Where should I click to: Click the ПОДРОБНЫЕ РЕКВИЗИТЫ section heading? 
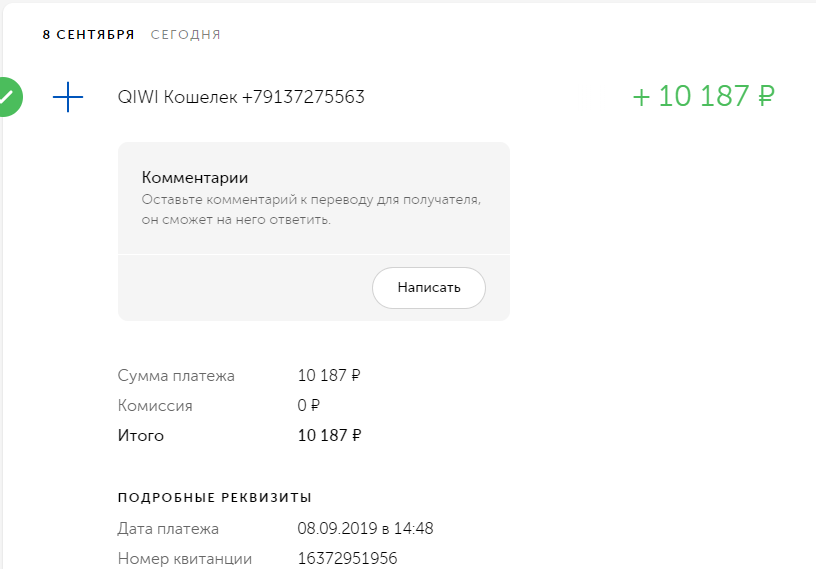pyautogui.click(x=214, y=497)
